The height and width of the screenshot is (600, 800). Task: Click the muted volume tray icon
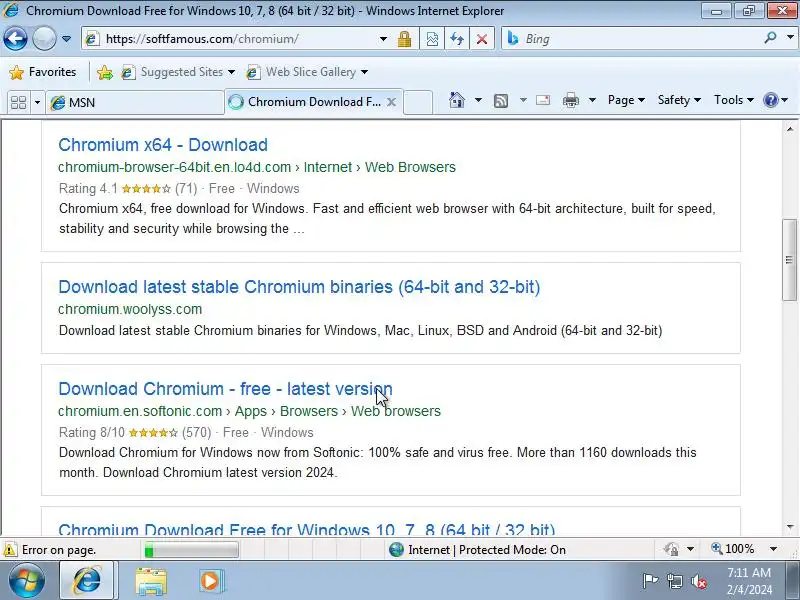pyautogui.click(x=698, y=581)
